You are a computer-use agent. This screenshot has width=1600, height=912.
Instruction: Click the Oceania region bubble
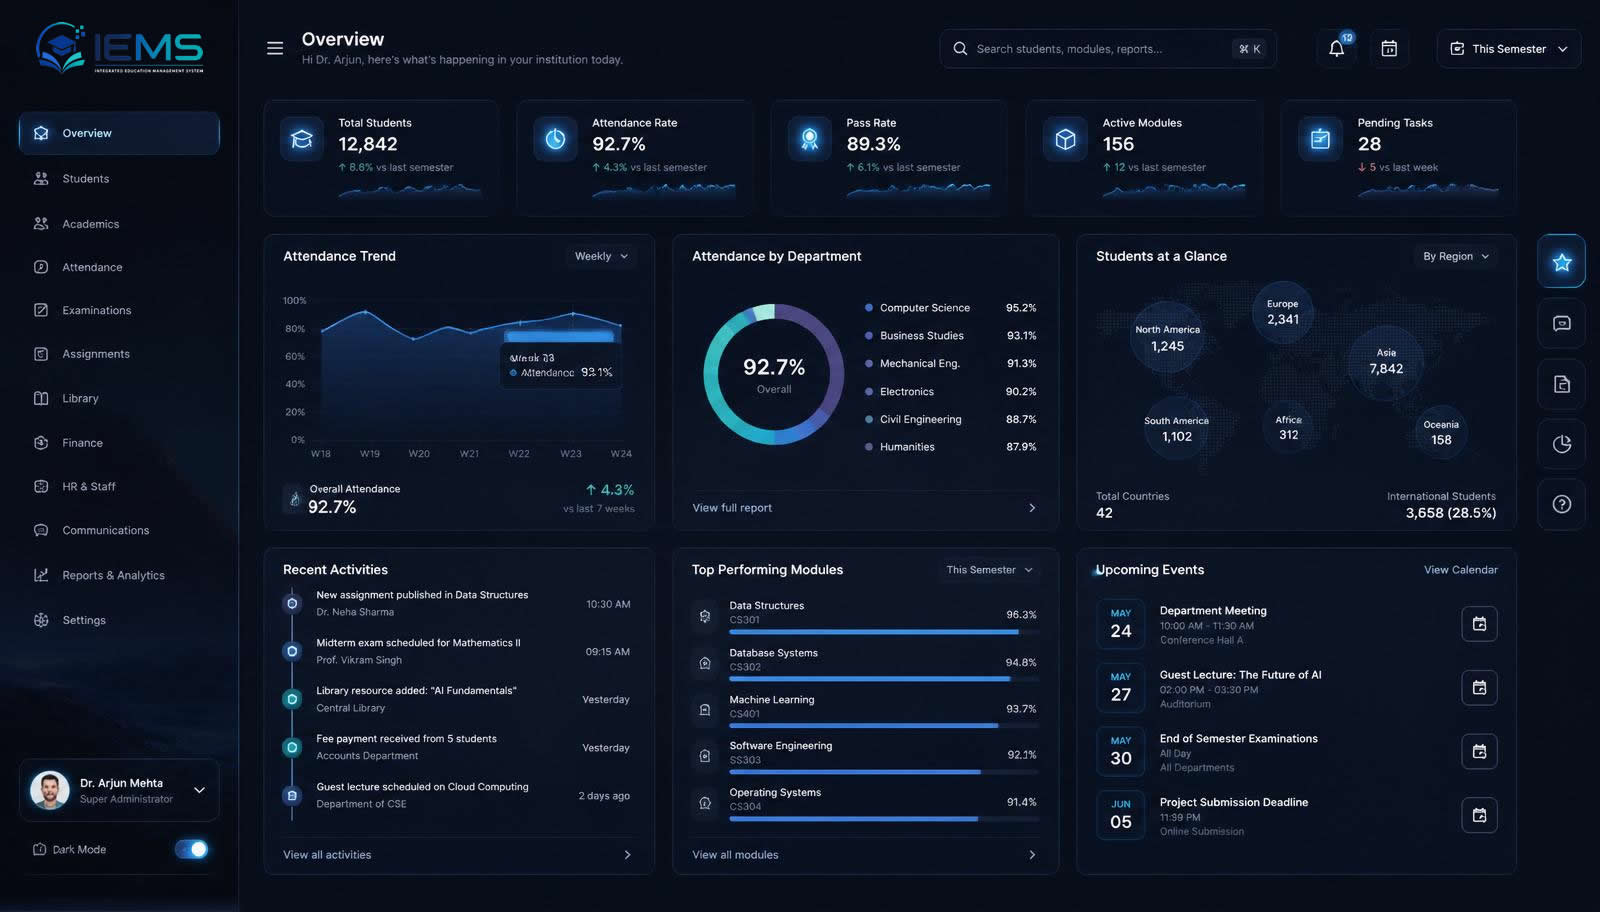1441,433
